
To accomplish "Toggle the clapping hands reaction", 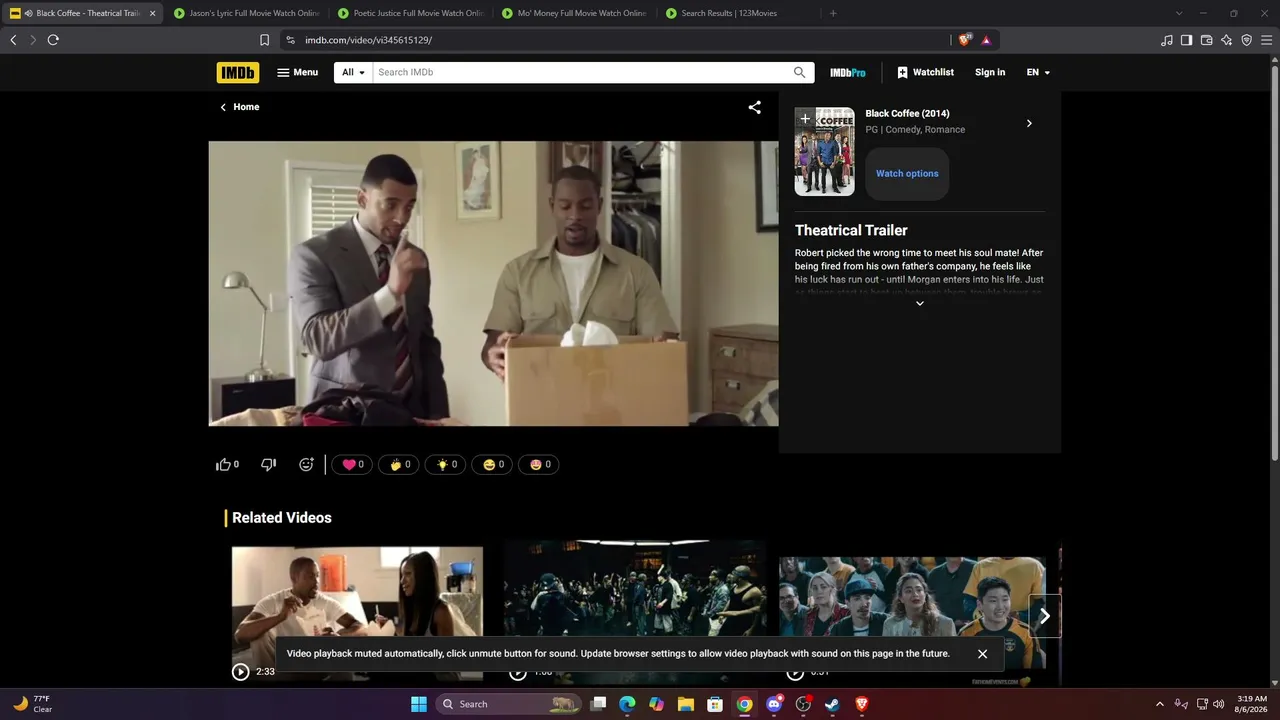I will (399, 464).
